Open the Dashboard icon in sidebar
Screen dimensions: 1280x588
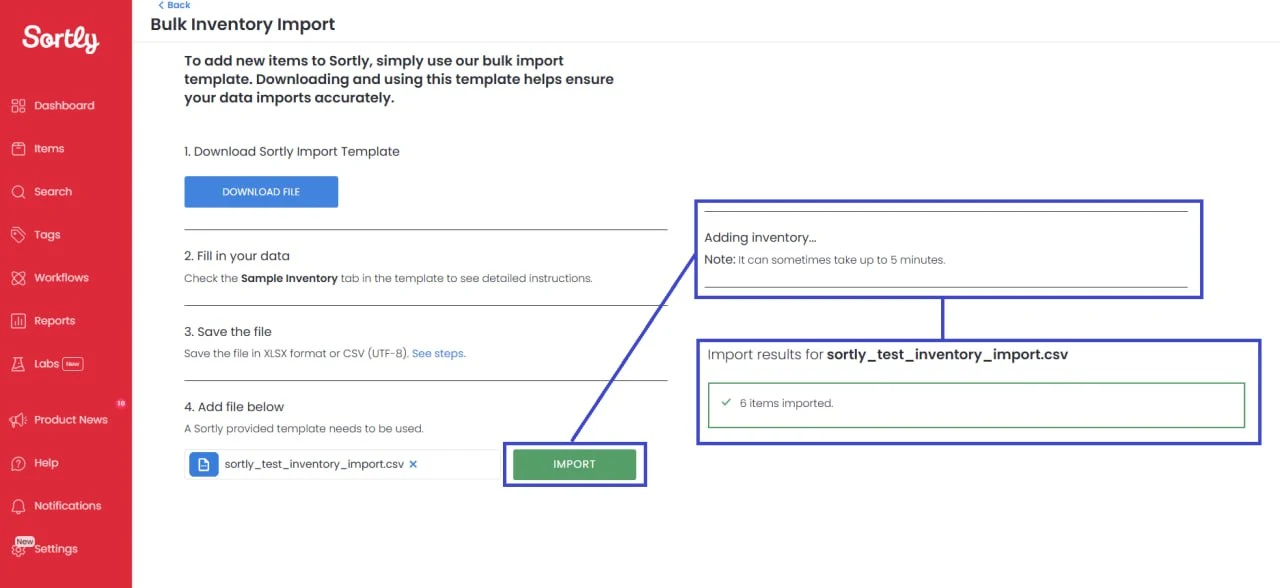(18, 106)
